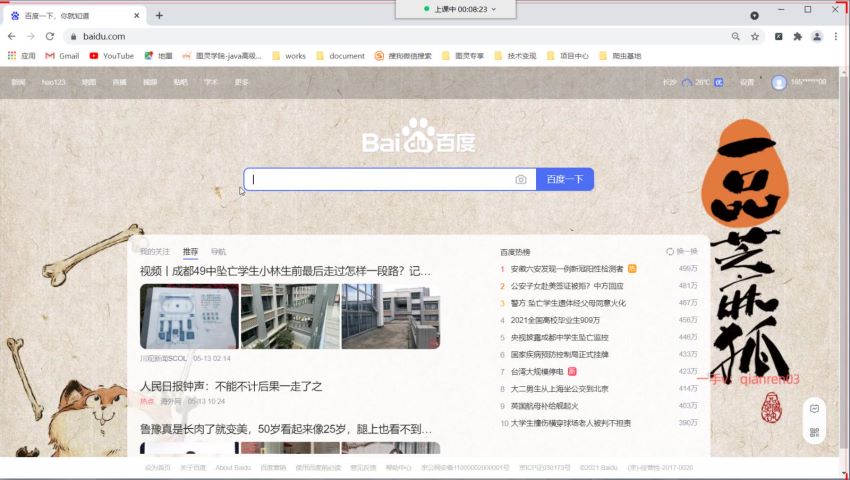Click the Baidu user avatar
Image resolution: width=850 pixels, height=480 pixels.
(779, 82)
